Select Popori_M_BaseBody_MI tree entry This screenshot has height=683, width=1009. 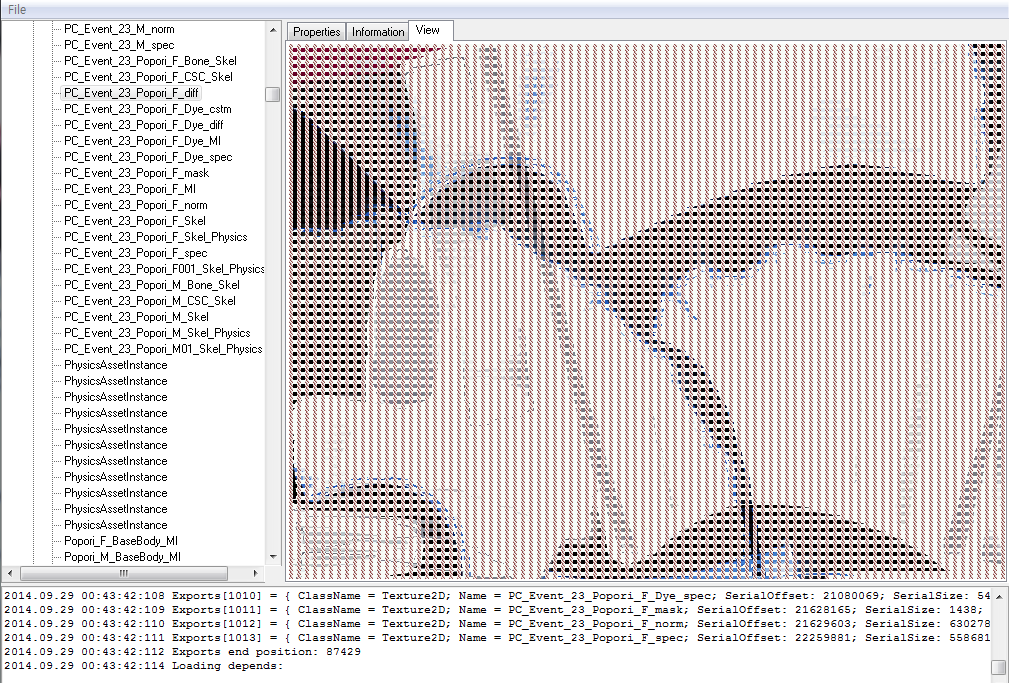[x=122, y=557]
